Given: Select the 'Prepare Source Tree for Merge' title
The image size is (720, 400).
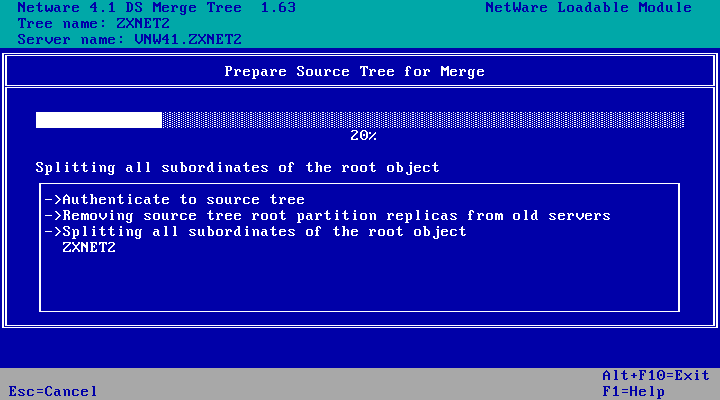Looking at the screenshot, I should (x=354, y=72).
